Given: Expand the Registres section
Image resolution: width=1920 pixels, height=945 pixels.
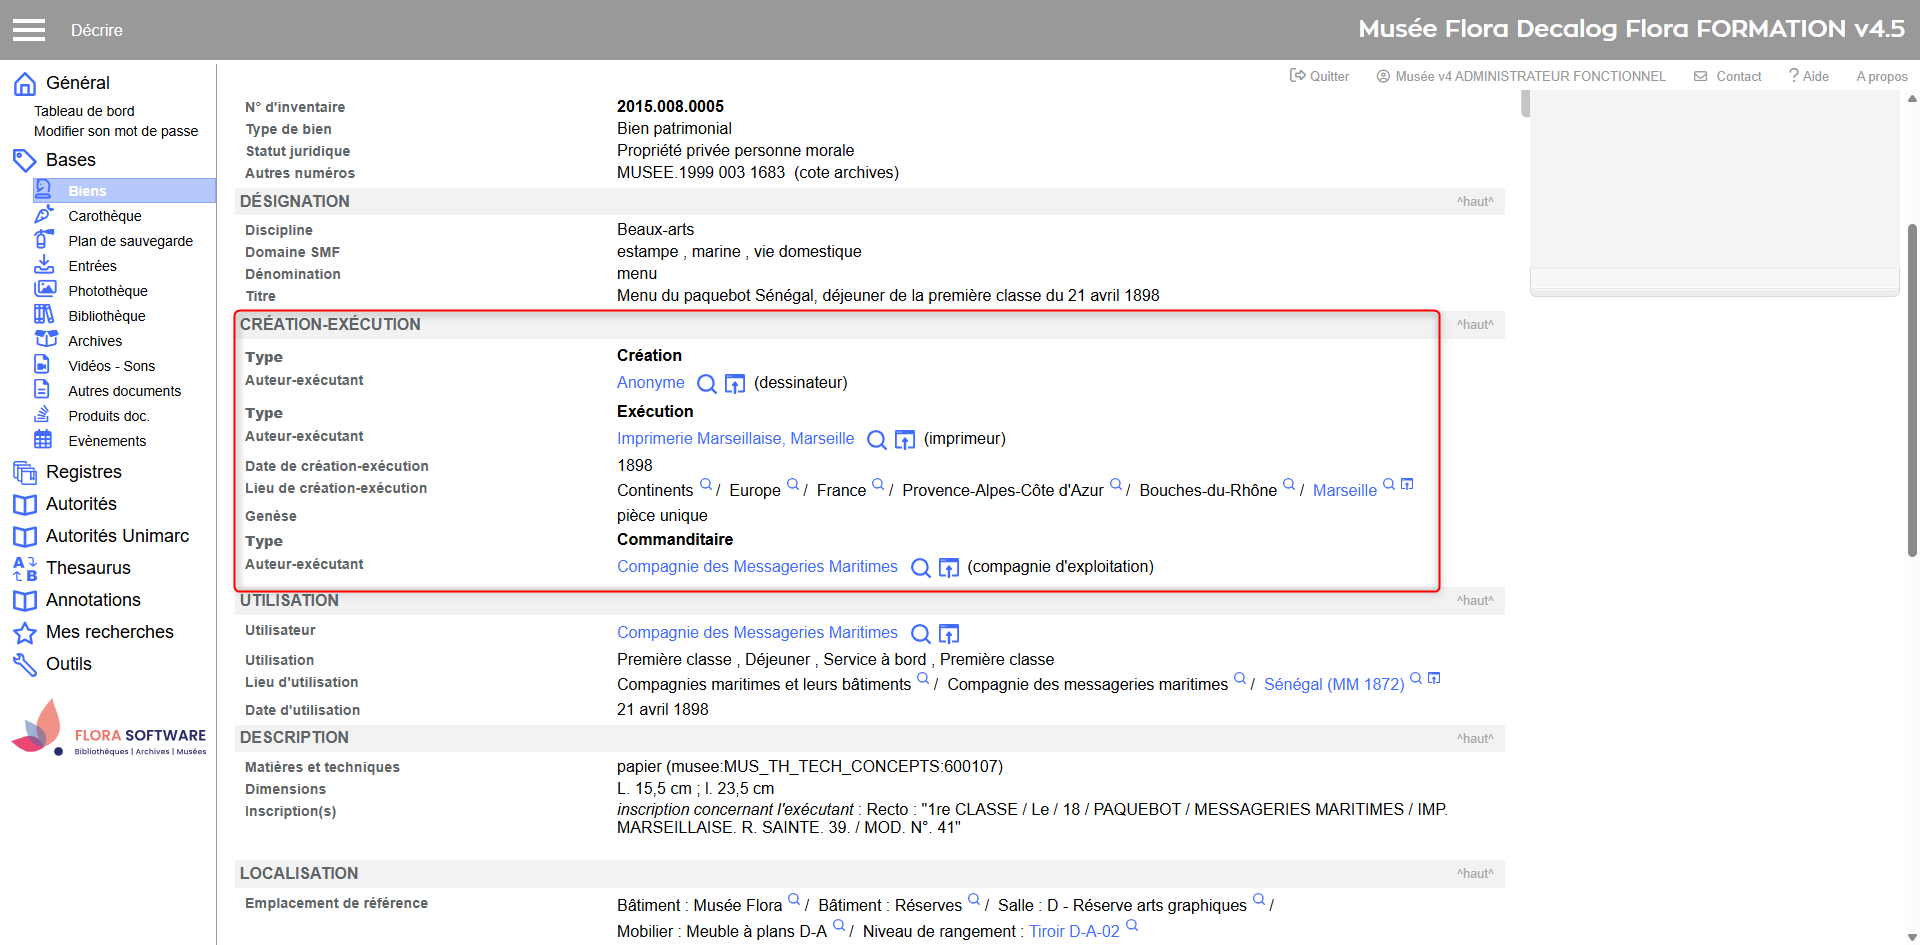Looking at the screenshot, I should (x=83, y=472).
